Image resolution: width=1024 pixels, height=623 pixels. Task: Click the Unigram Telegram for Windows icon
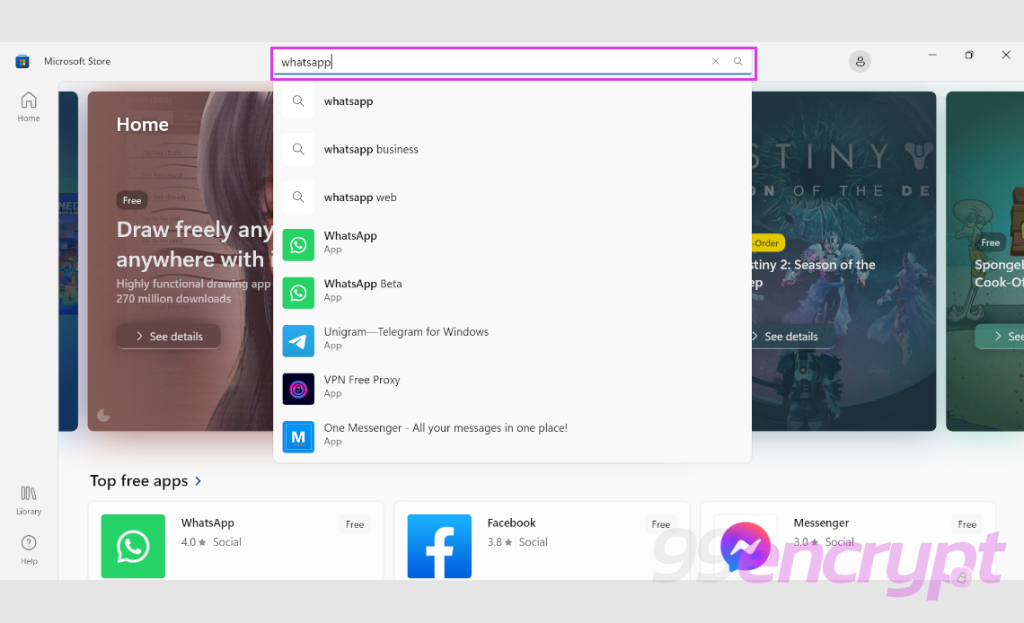(298, 340)
